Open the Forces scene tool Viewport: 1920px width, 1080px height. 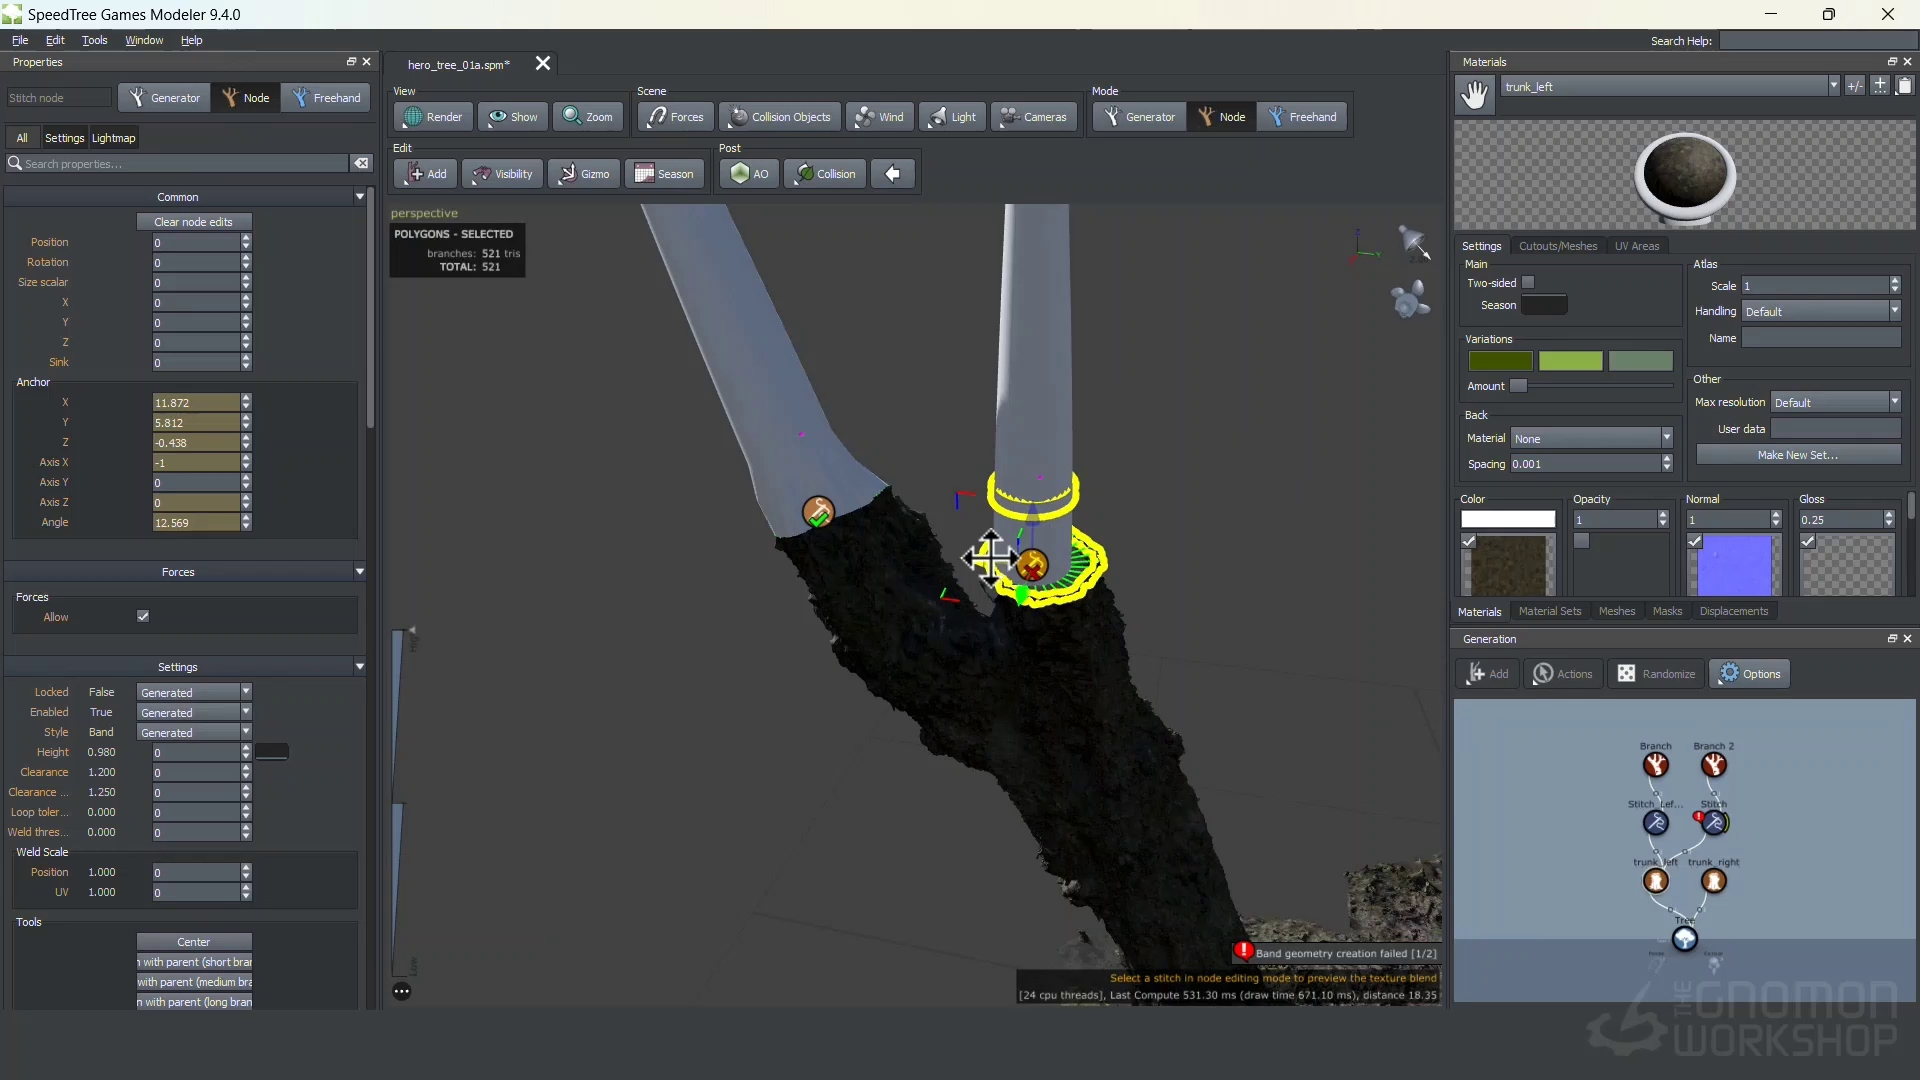coord(675,117)
